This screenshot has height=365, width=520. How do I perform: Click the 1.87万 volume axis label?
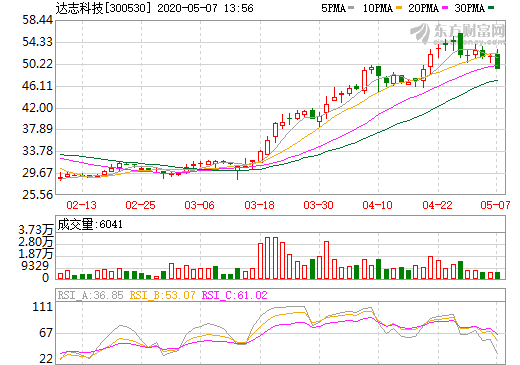[x=36, y=254]
